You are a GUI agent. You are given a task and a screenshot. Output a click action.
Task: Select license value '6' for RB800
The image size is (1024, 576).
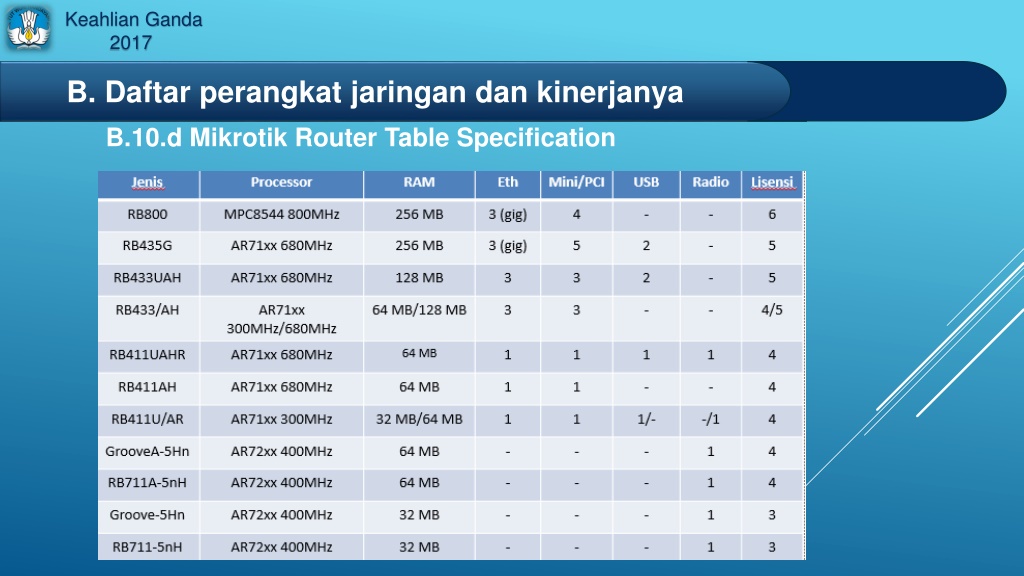point(772,214)
